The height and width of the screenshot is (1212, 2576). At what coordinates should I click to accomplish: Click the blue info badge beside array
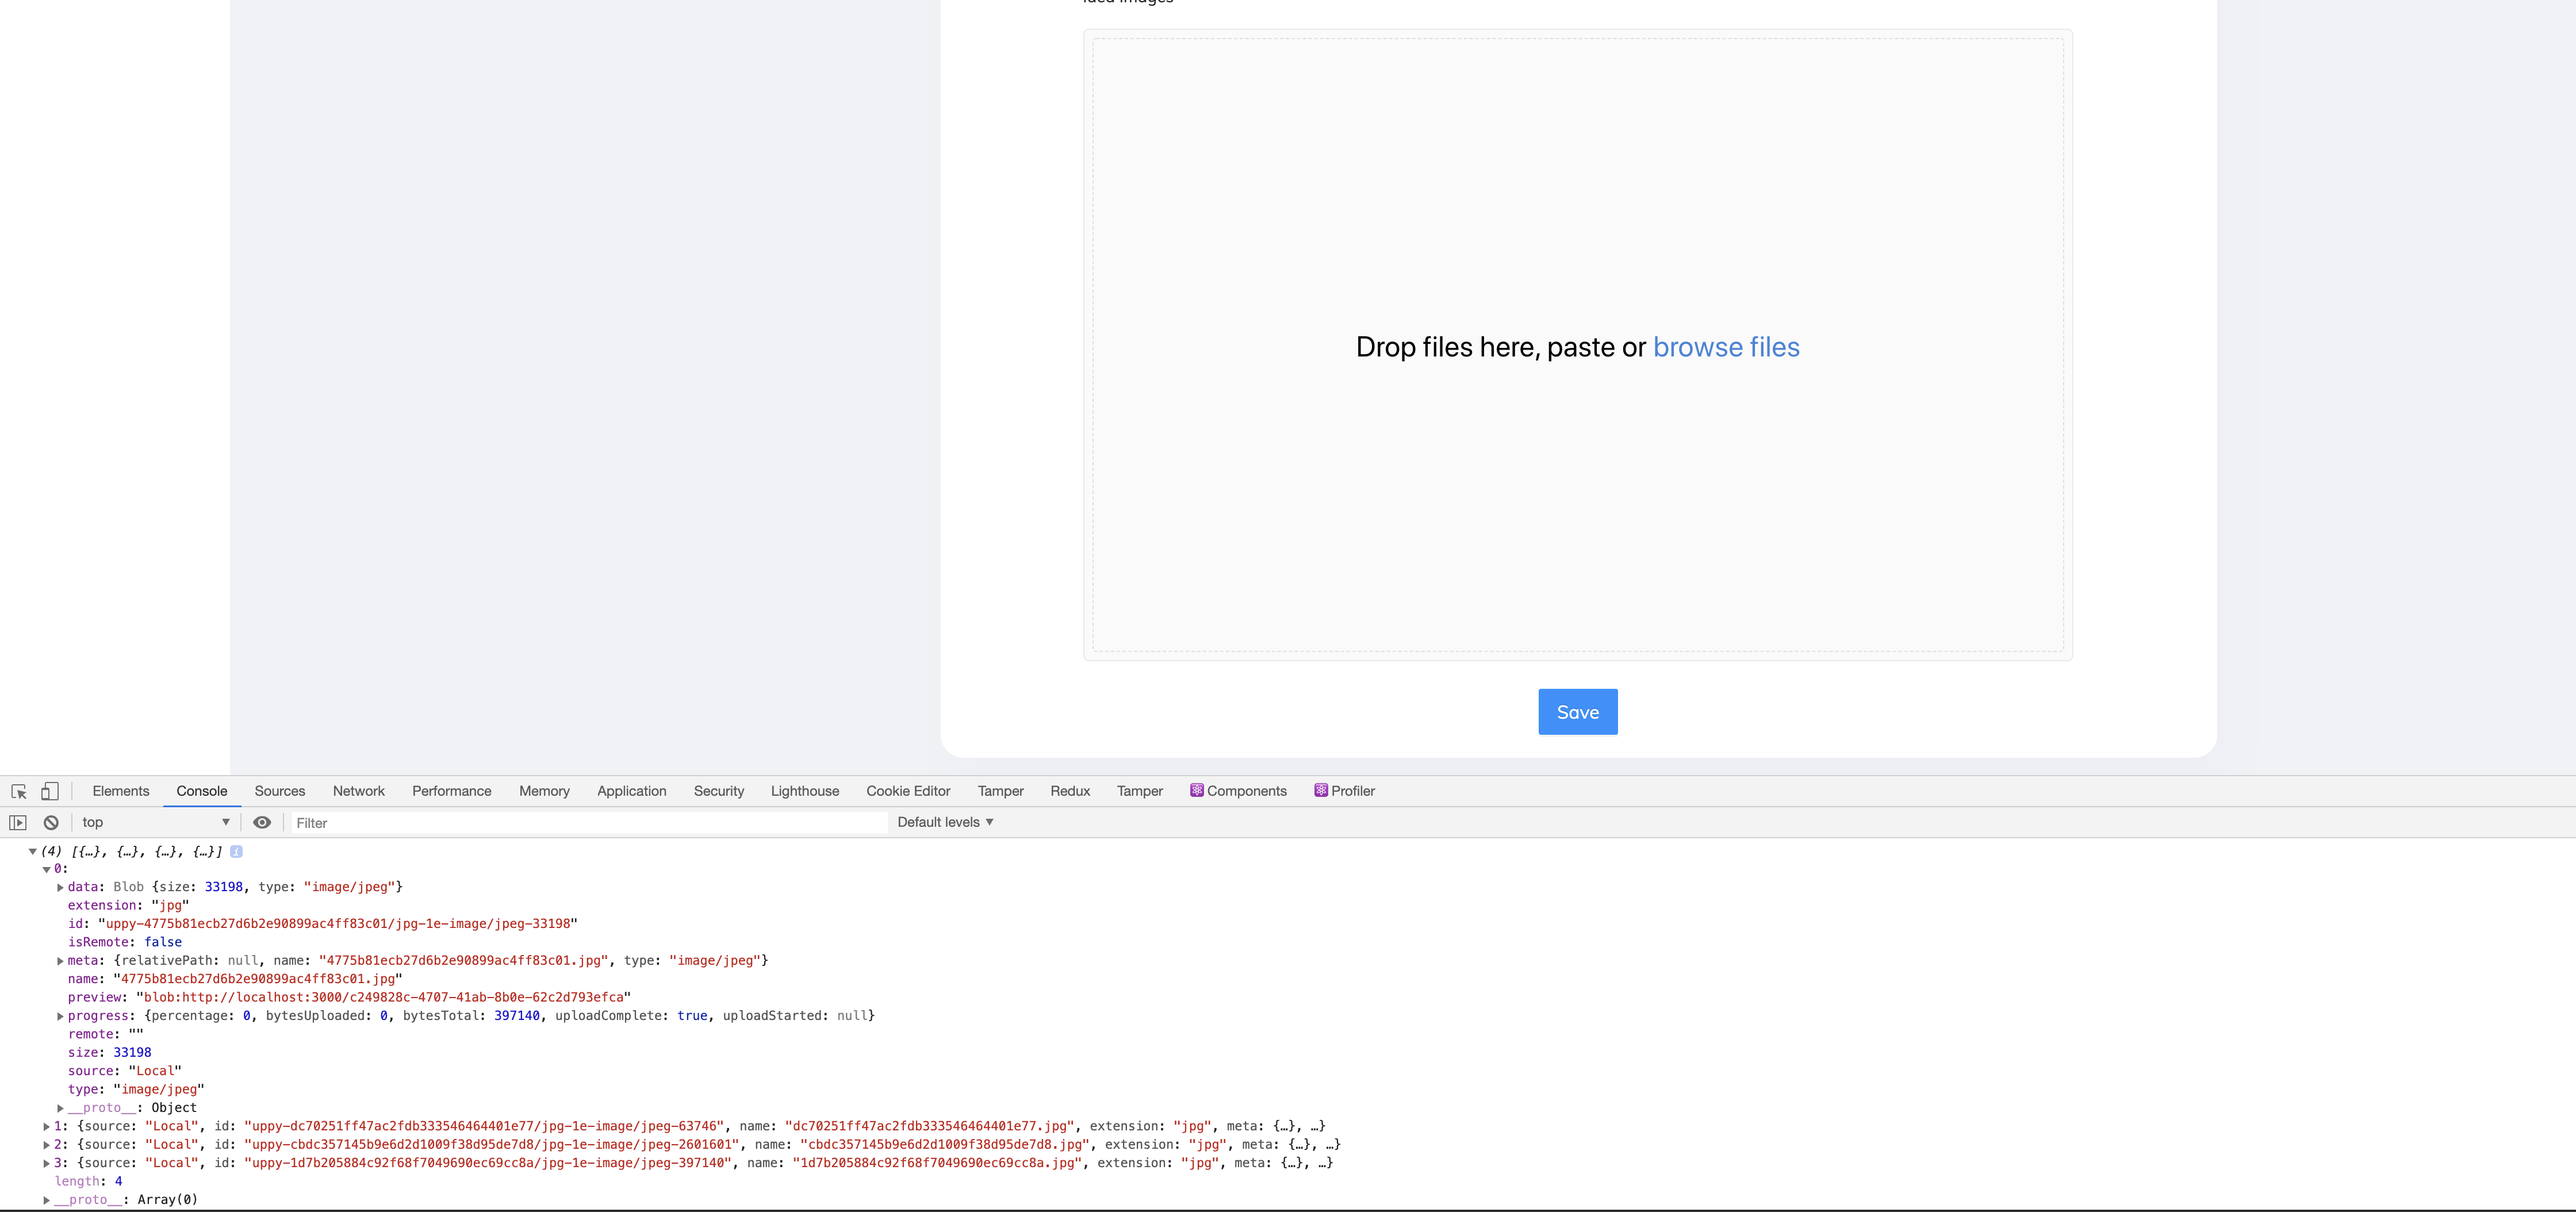click(x=236, y=851)
